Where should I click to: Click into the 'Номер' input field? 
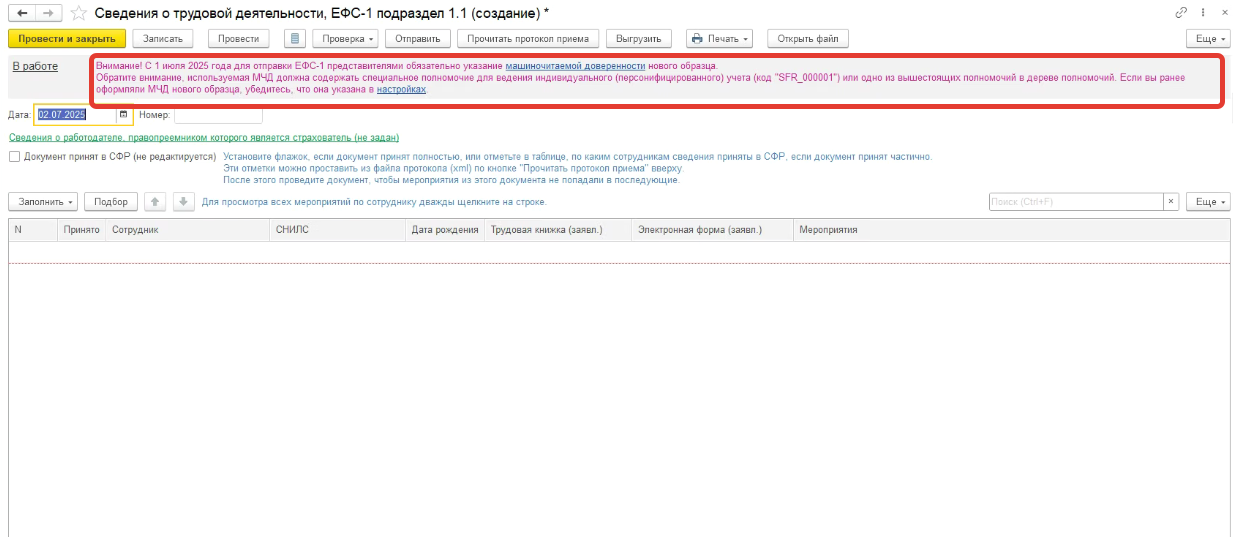(218, 115)
